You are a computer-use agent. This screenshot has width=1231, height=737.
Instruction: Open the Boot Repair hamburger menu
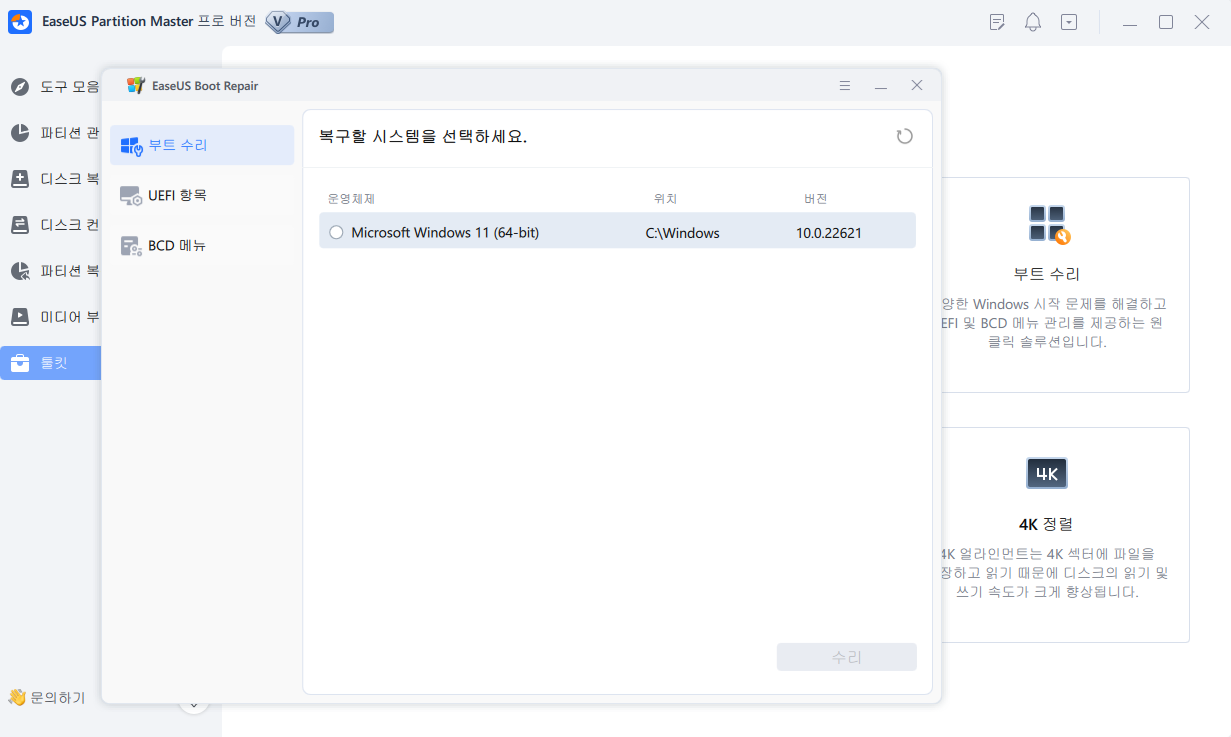845,86
